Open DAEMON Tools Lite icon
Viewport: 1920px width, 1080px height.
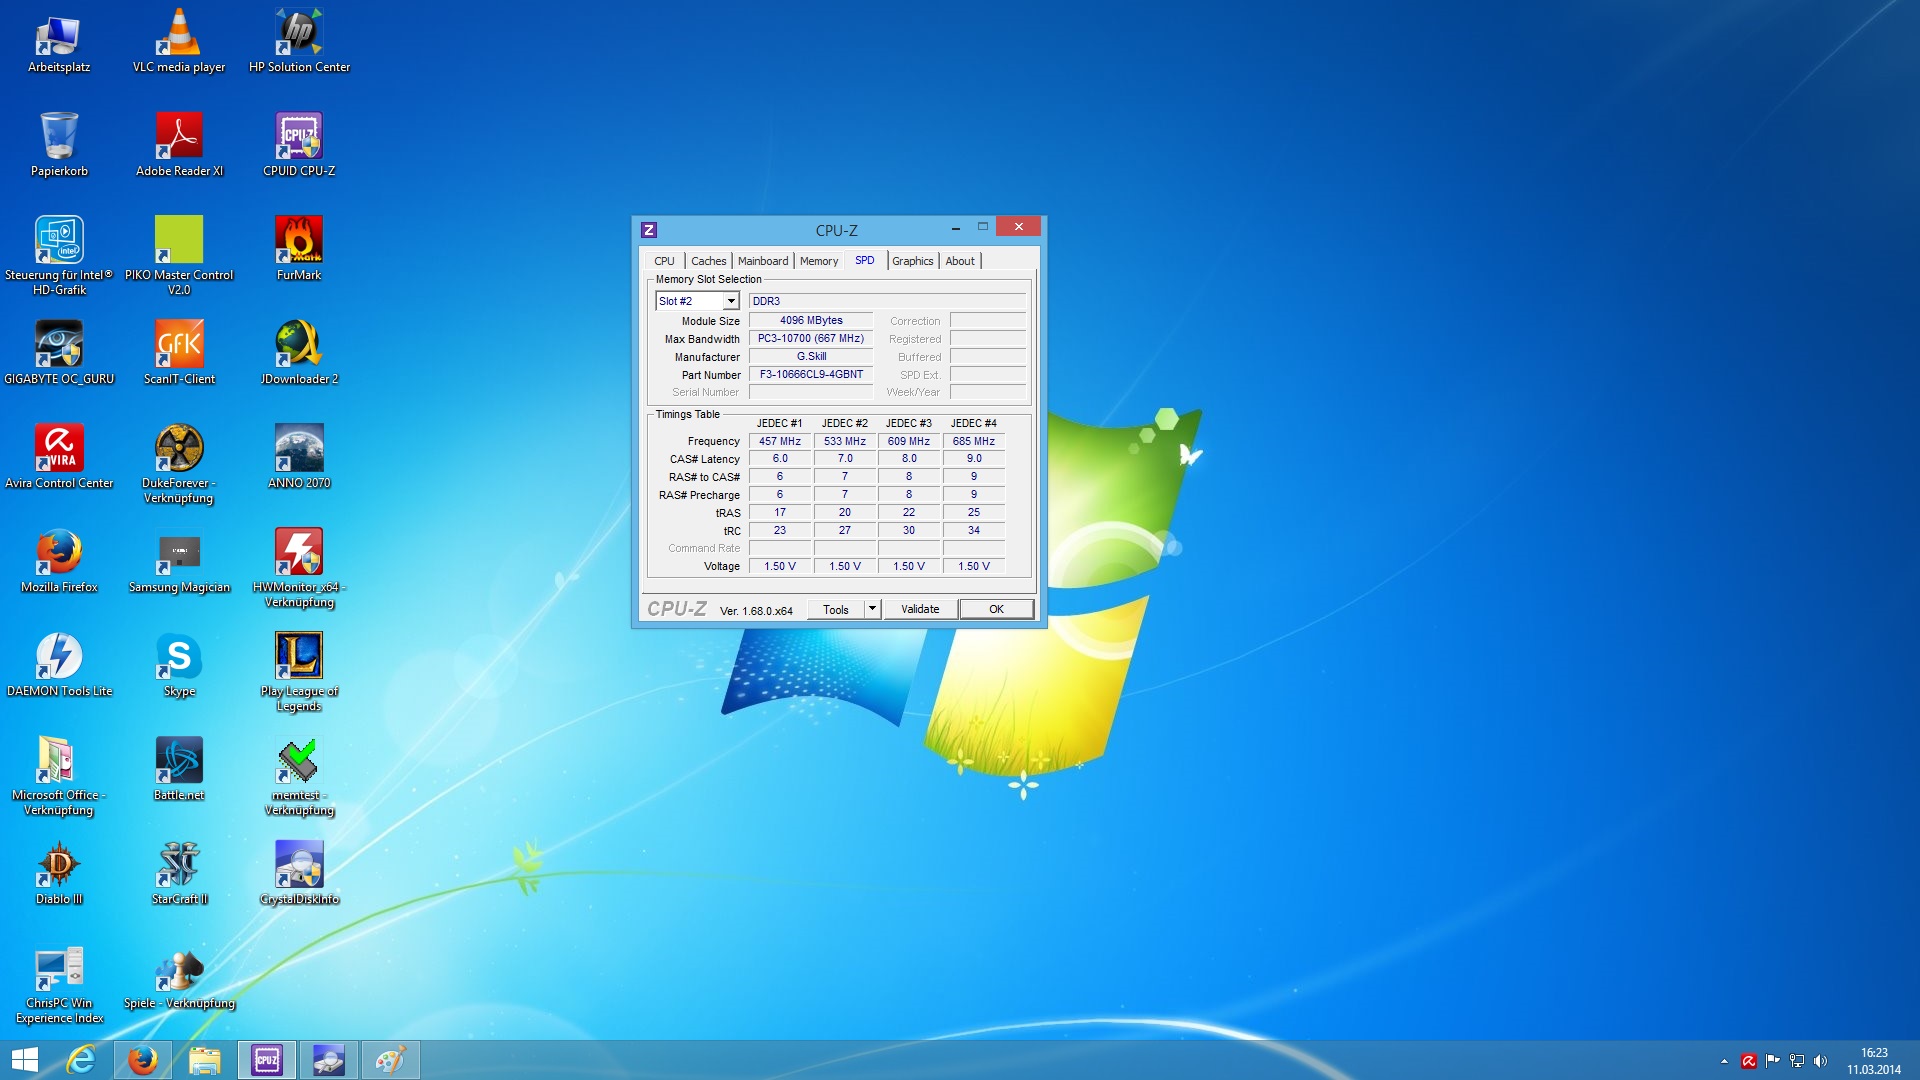point(59,657)
